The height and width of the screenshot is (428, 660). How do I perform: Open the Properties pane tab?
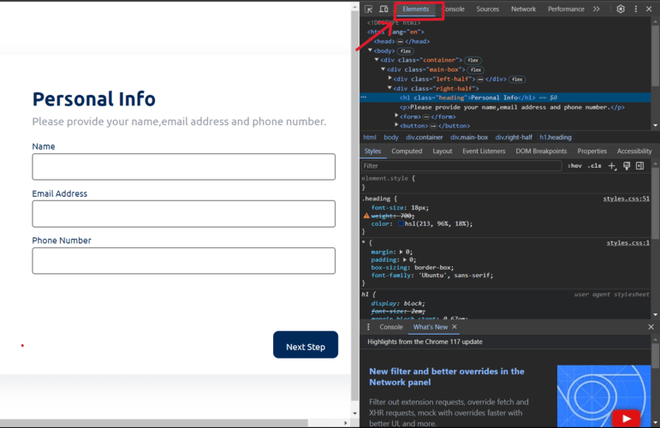point(592,151)
